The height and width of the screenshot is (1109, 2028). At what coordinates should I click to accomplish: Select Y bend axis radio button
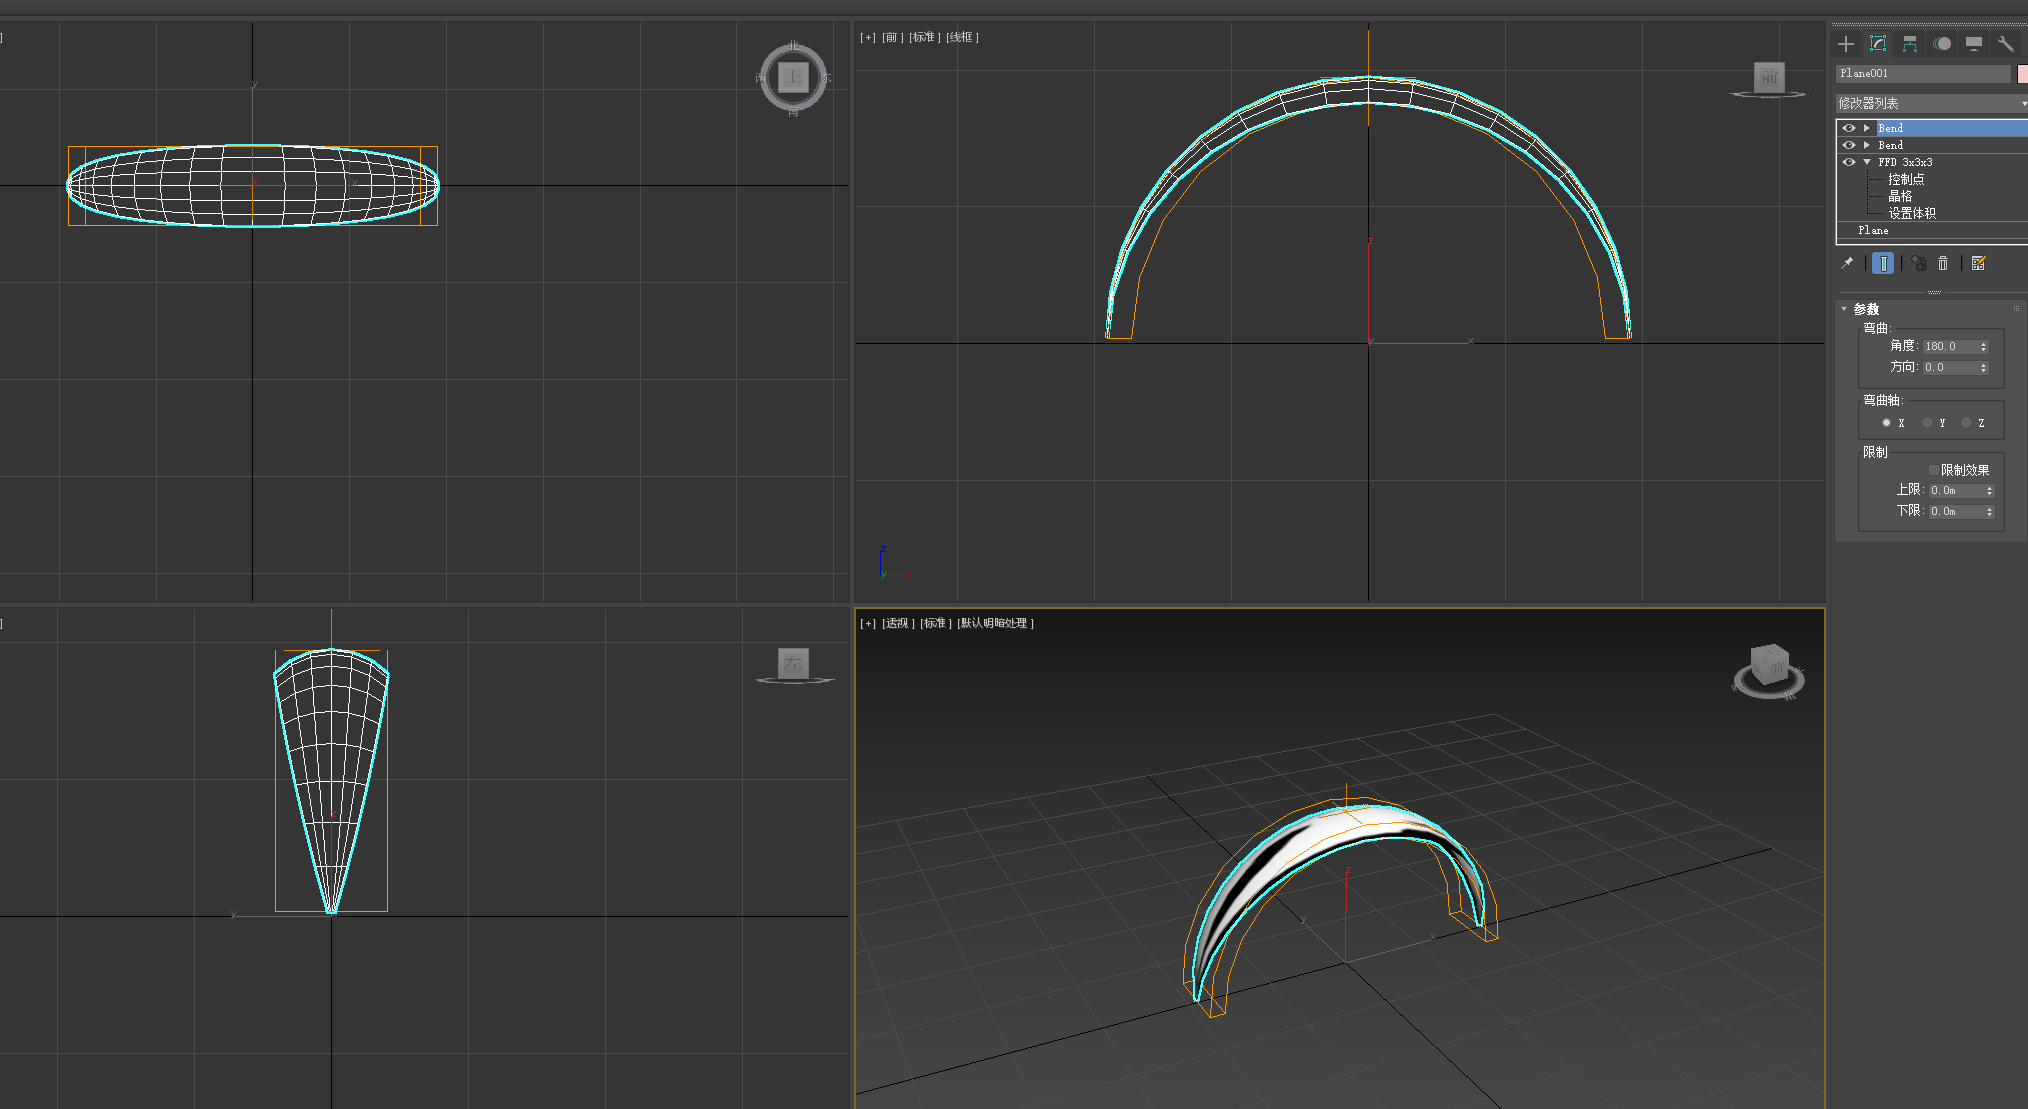click(x=1927, y=423)
